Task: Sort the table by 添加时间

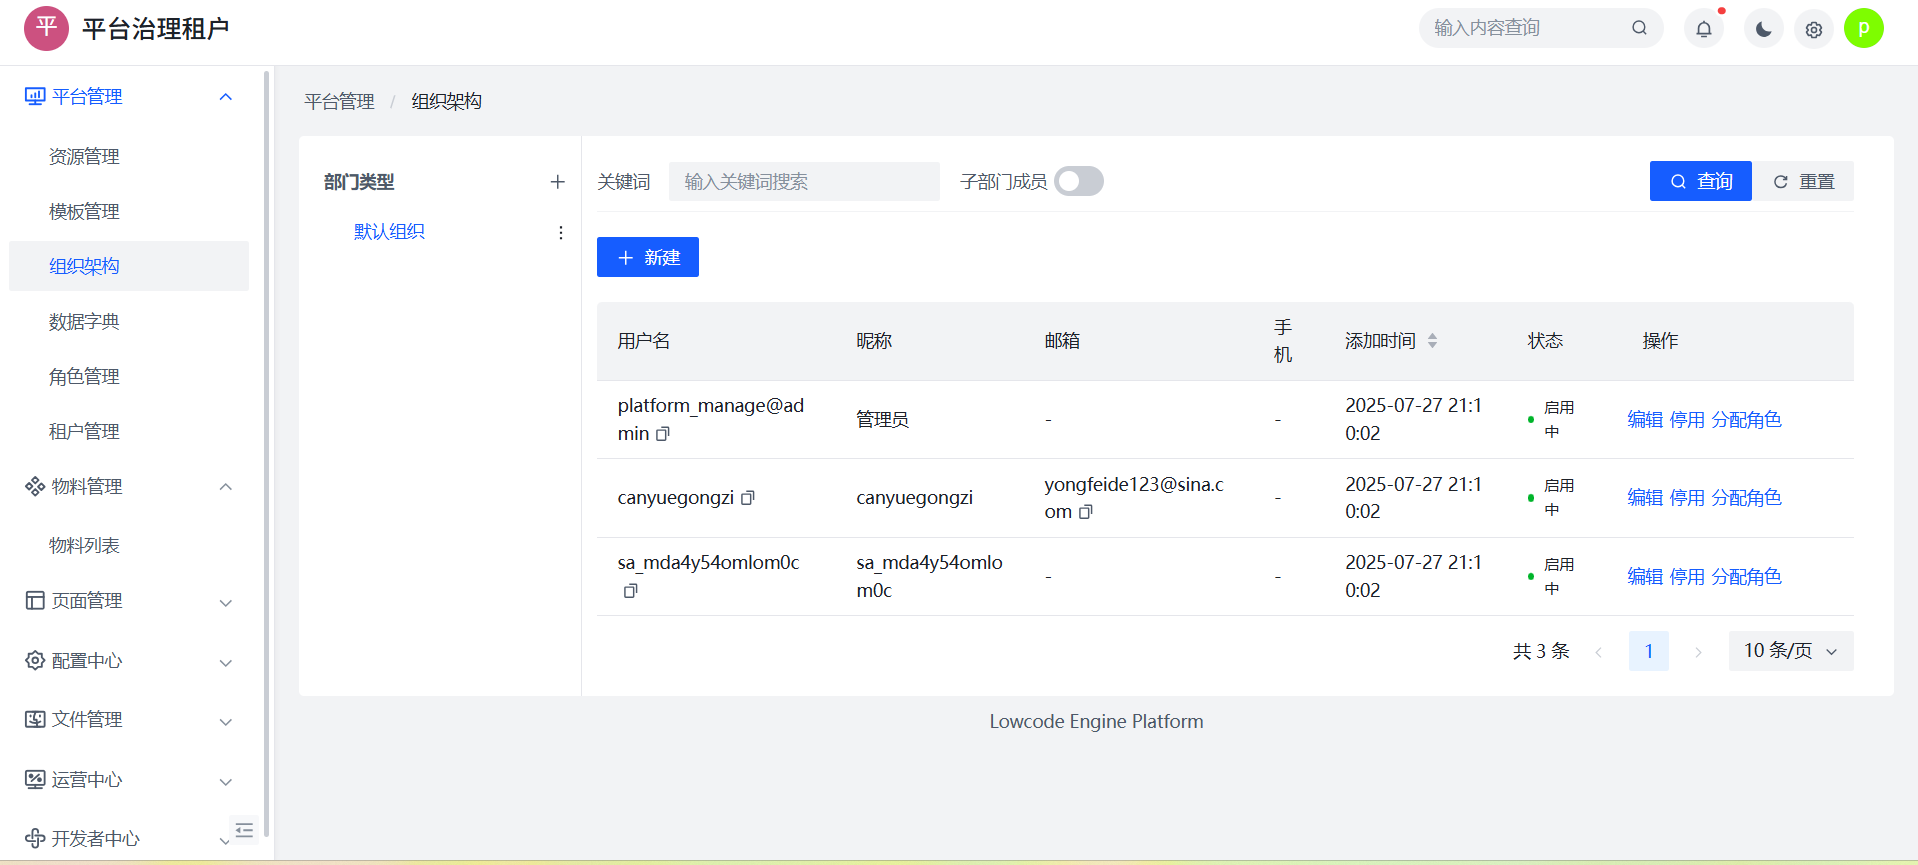Action: (1432, 341)
